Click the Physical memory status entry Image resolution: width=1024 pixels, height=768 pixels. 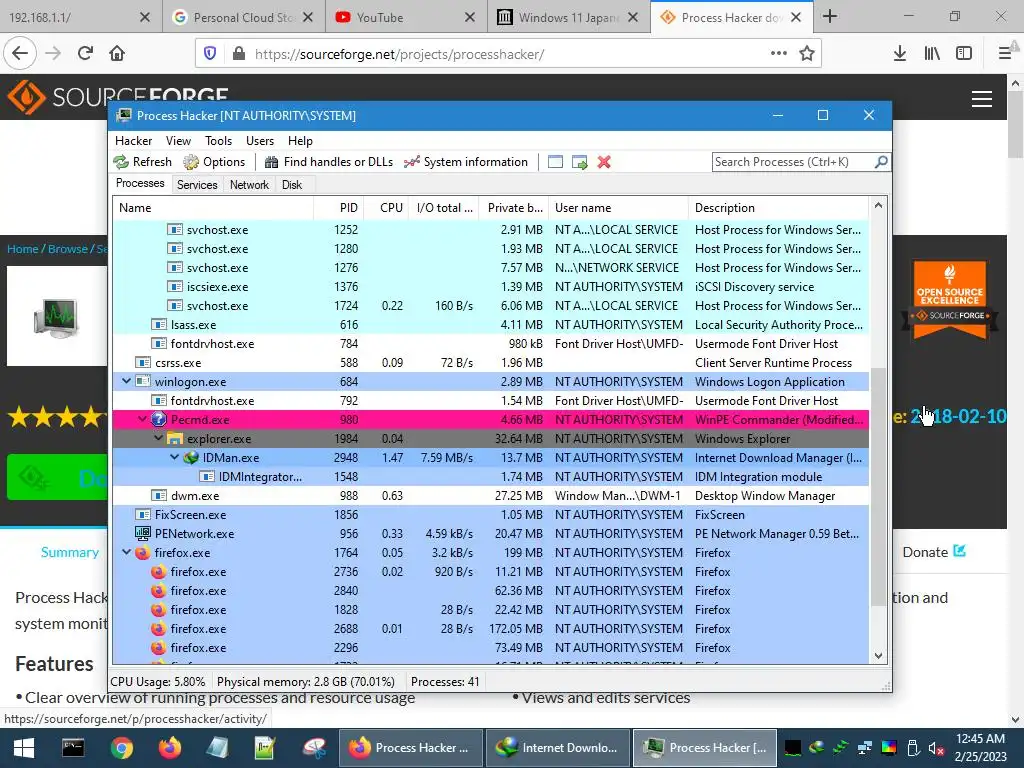(x=306, y=682)
